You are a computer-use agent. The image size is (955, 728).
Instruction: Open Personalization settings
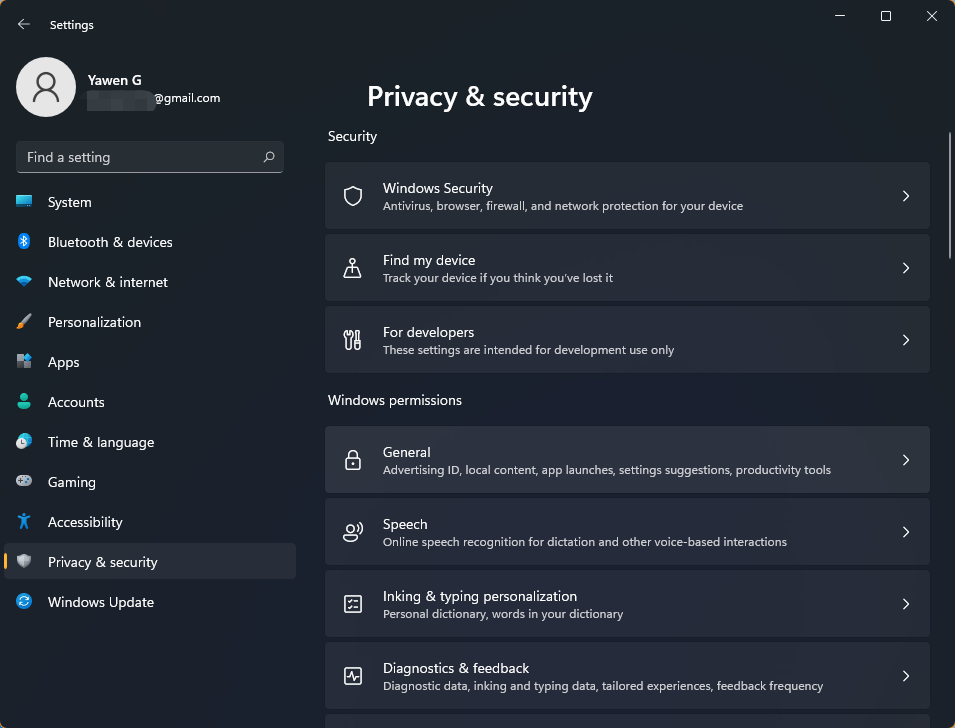coord(150,322)
